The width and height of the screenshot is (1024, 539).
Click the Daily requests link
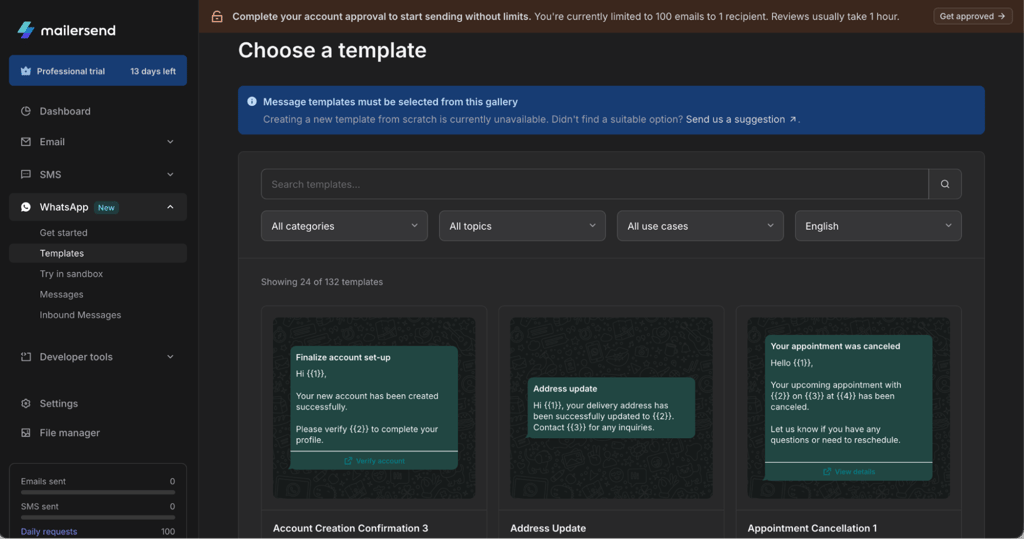tap(49, 531)
